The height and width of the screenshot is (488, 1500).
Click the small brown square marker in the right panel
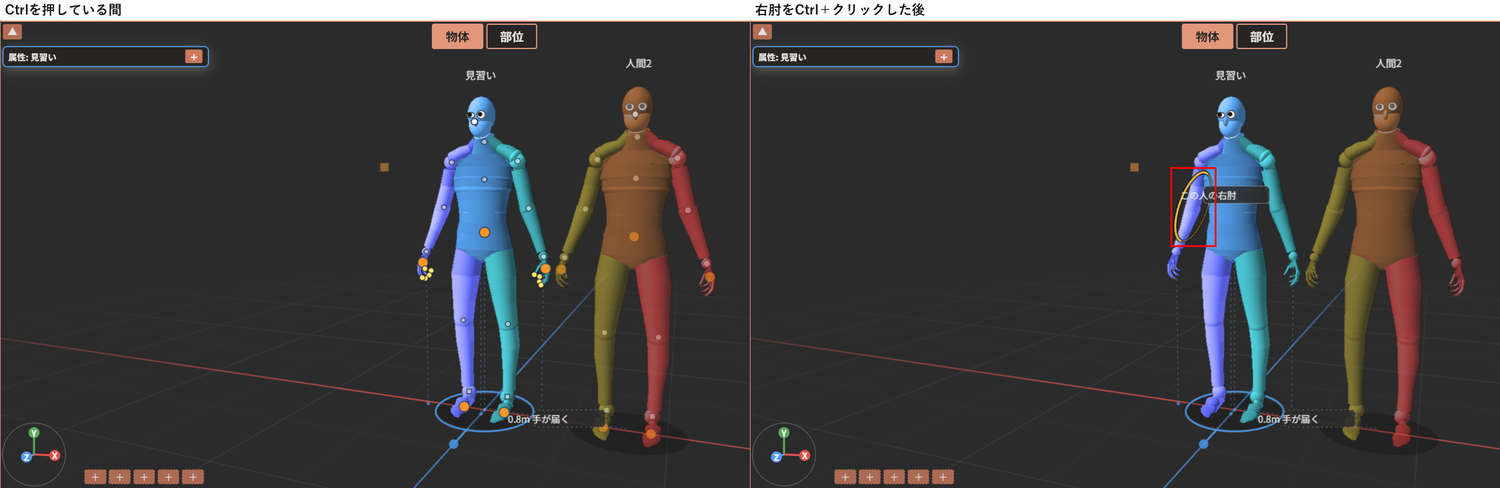[1134, 167]
